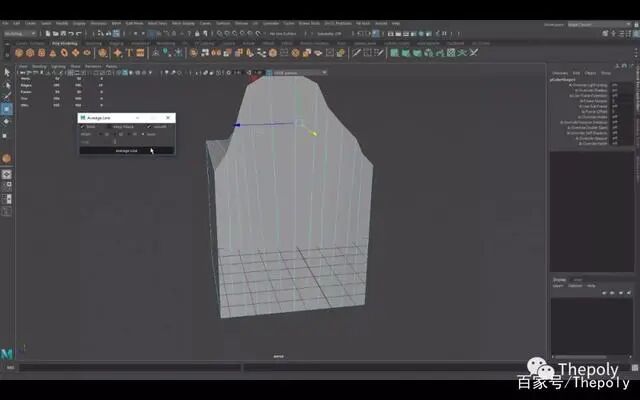Click the first green UV shelf icon
Screen dimensions: 640x400
click(394, 53)
